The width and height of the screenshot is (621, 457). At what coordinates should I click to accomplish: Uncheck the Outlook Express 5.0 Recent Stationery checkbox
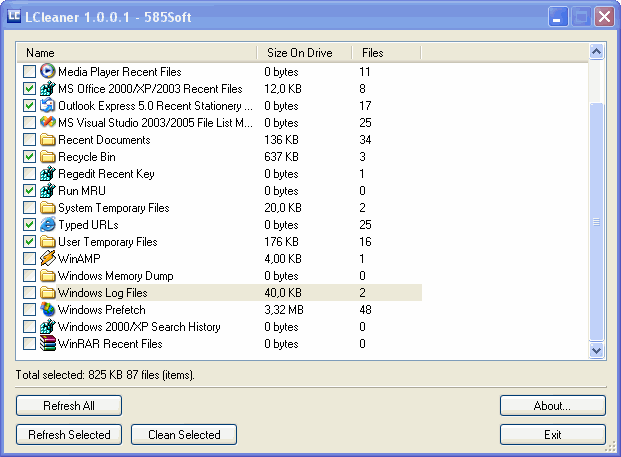tap(29, 106)
